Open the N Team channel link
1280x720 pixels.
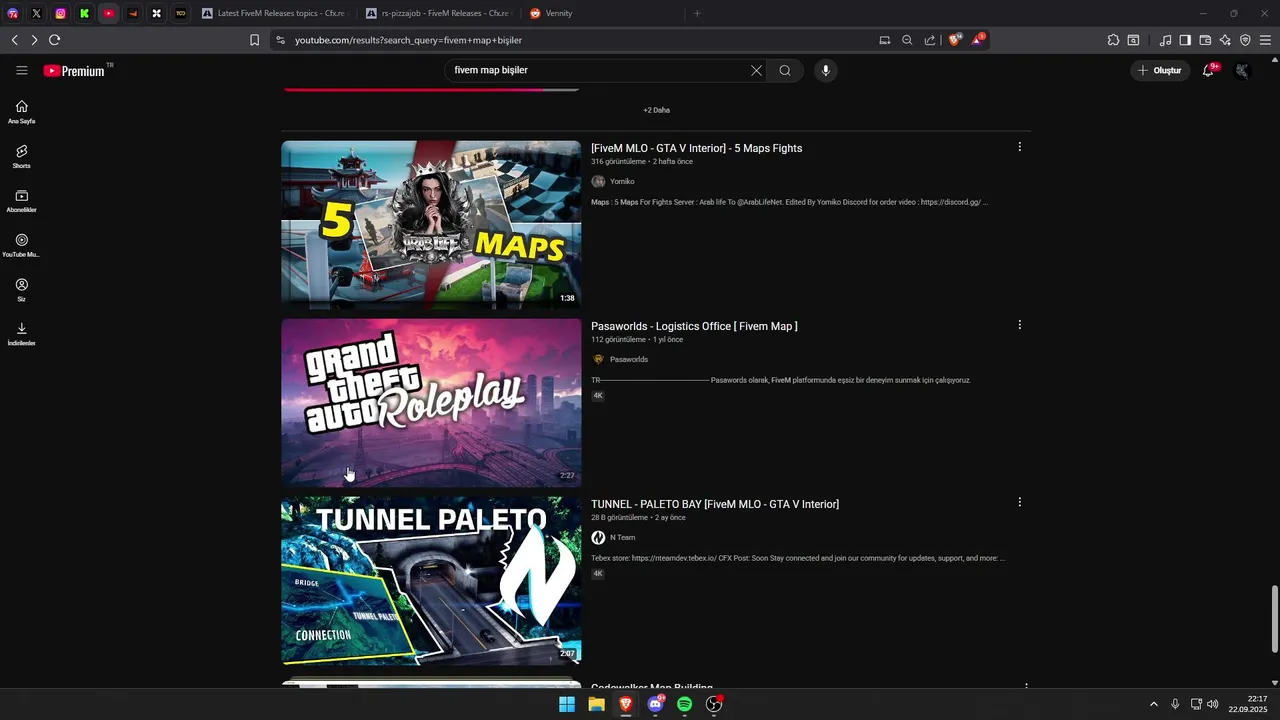point(622,537)
